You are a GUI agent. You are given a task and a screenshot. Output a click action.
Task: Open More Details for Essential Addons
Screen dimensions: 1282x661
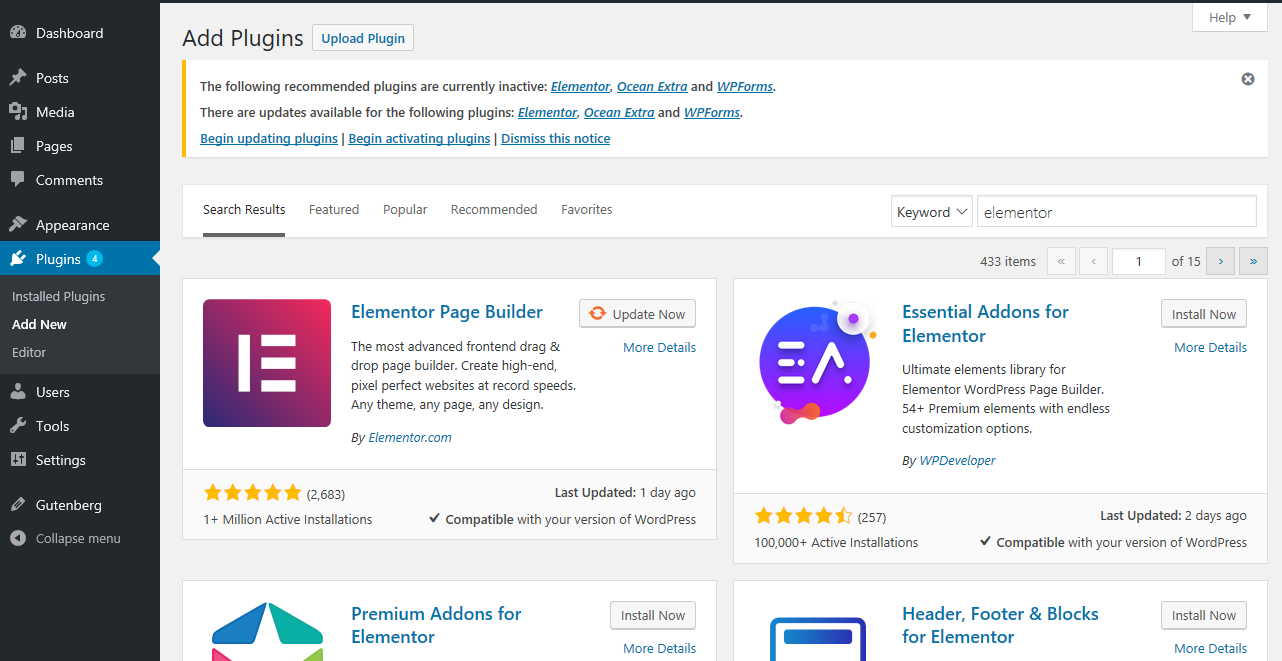[x=1210, y=347]
